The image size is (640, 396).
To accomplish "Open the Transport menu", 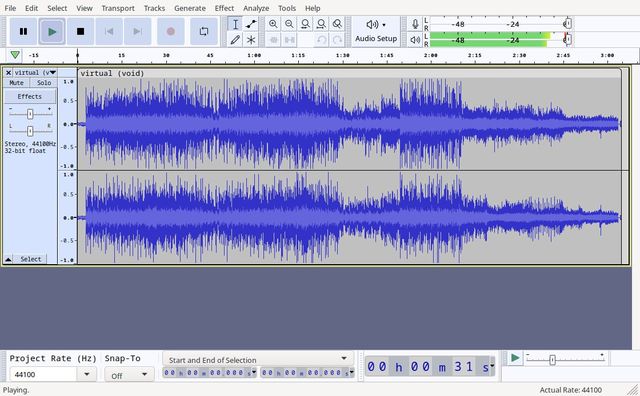I will click(118, 8).
